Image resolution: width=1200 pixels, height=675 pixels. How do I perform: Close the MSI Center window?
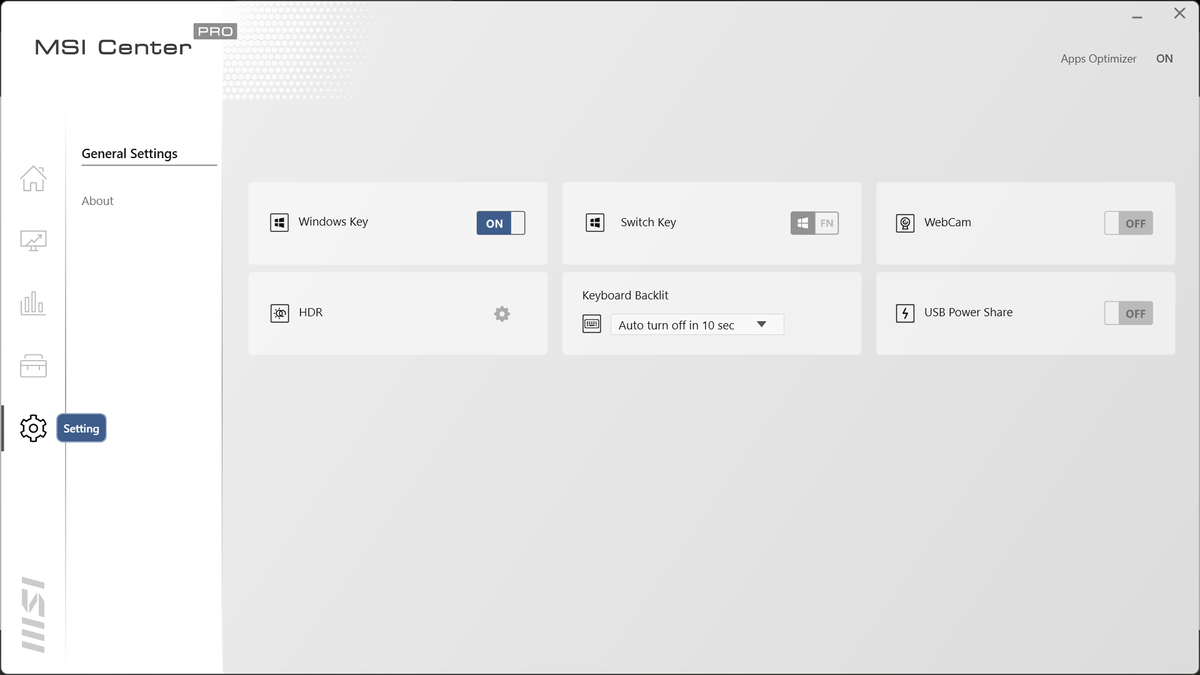tap(1179, 14)
